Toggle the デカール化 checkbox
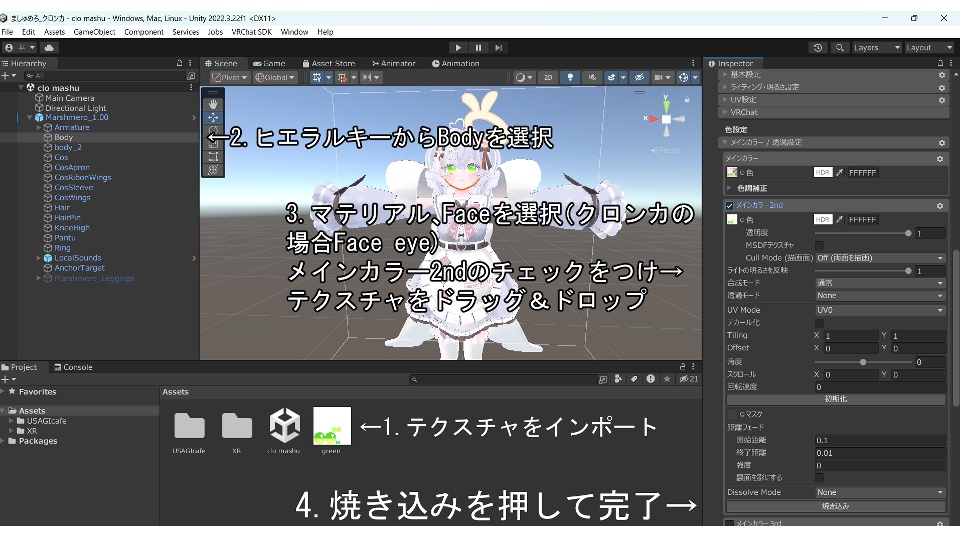The image size is (960, 540). [x=819, y=323]
